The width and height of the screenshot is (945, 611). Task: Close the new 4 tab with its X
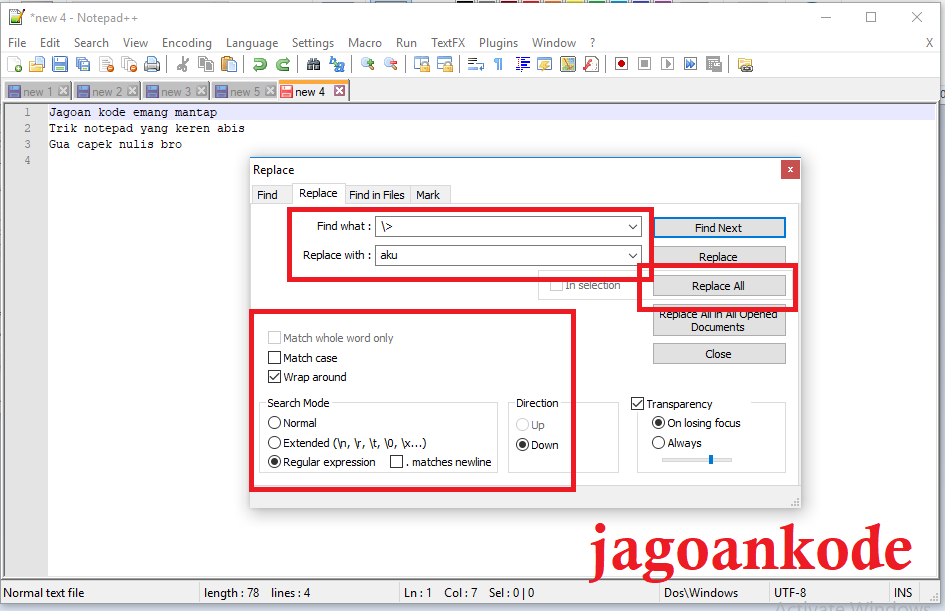coord(340,91)
